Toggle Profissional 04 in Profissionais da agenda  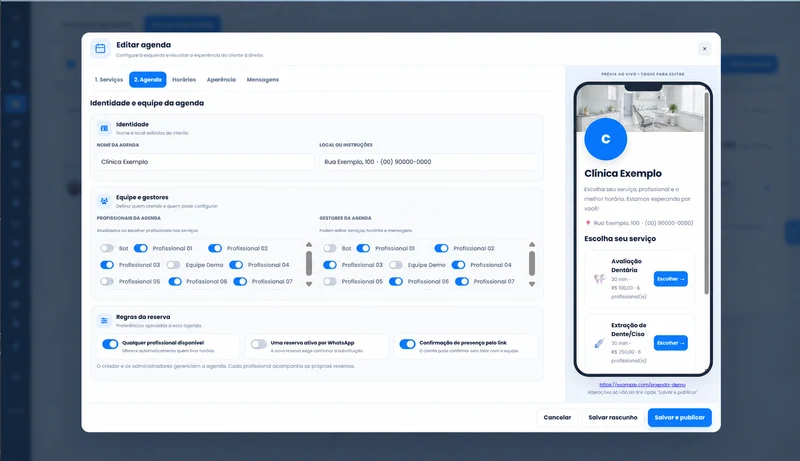[x=236, y=265]
